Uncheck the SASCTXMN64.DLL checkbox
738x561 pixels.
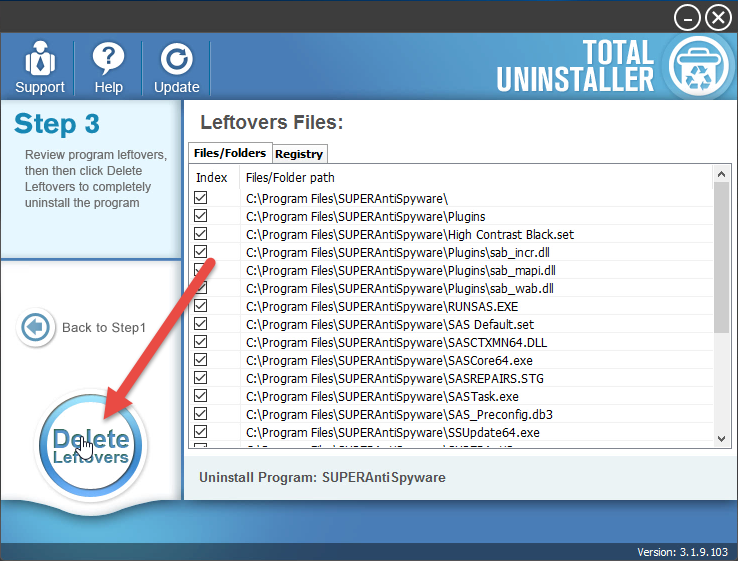[x=201, y=342]
